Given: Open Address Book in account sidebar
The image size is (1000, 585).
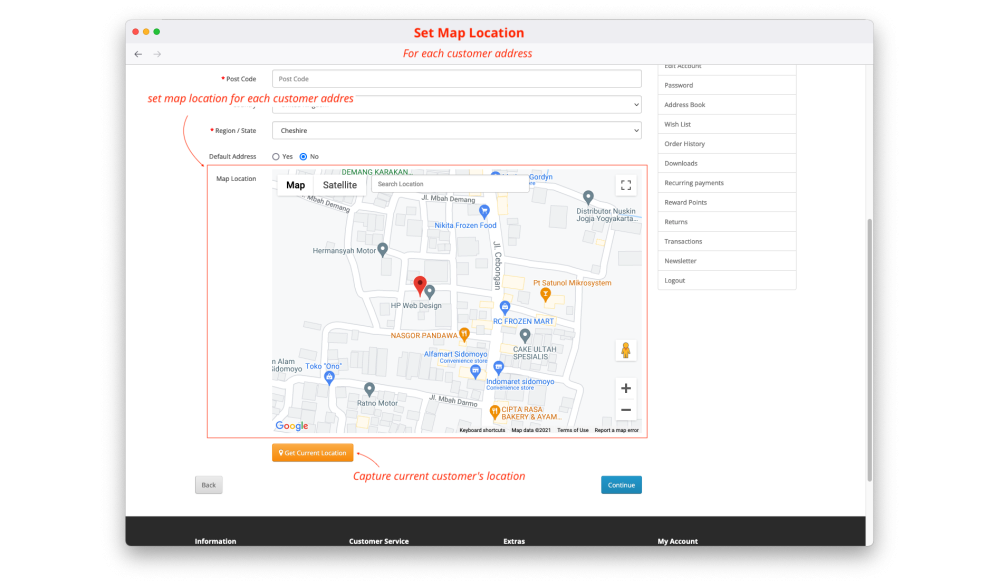Looking at the screenshot, I should click(685, 105).
